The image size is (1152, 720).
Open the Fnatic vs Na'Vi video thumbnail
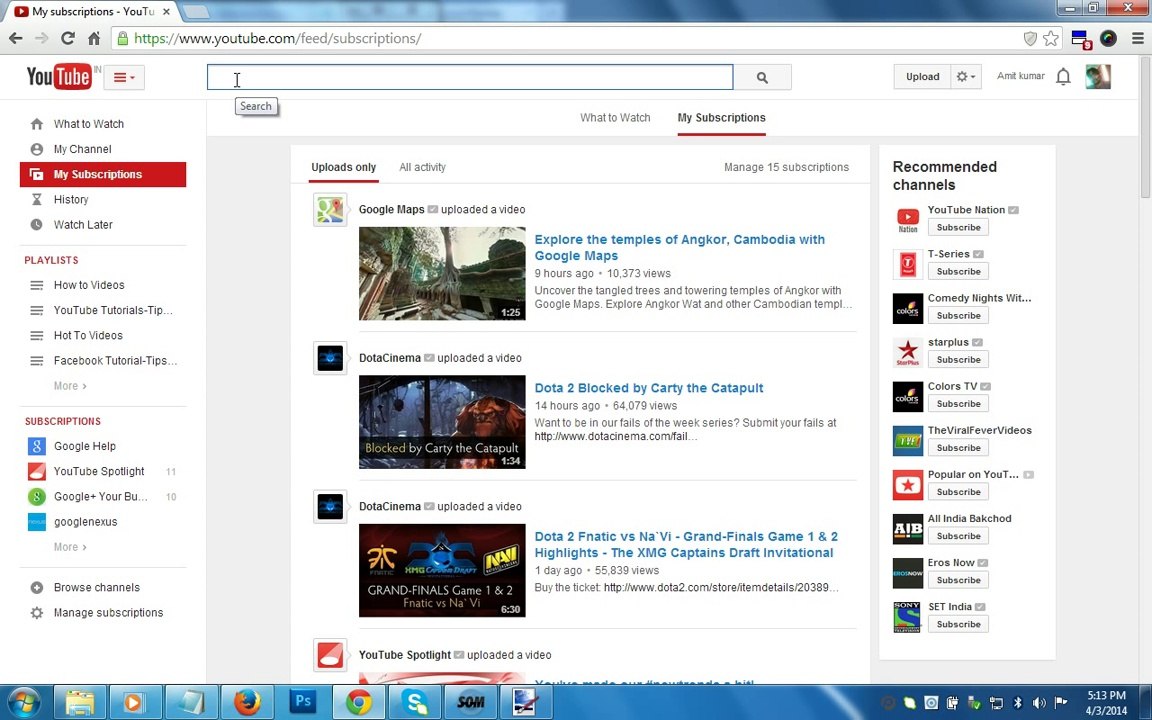pyautogui.click(x=442, y=570)
